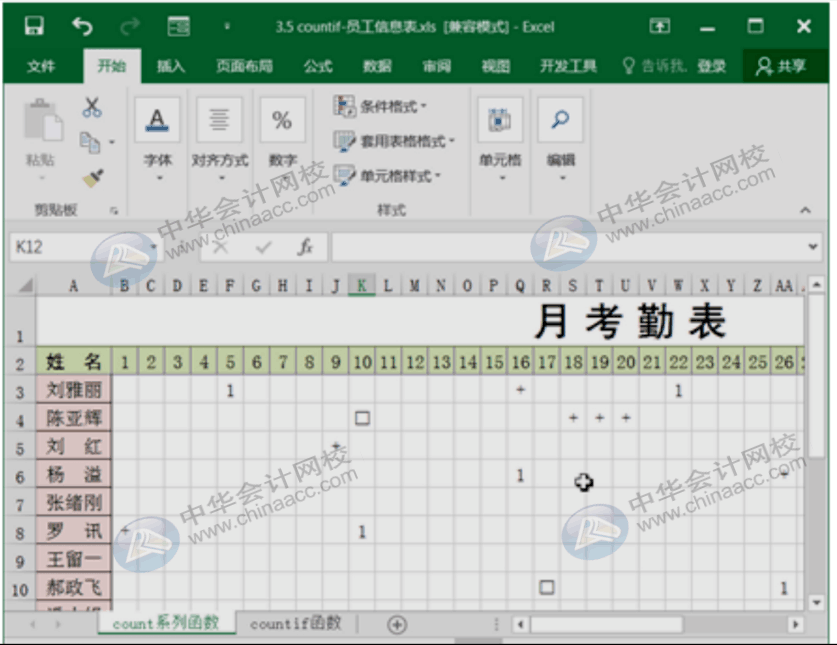Add a new sheet with plus button
This screenshot has width=837, height=645.
coord(397,624)
